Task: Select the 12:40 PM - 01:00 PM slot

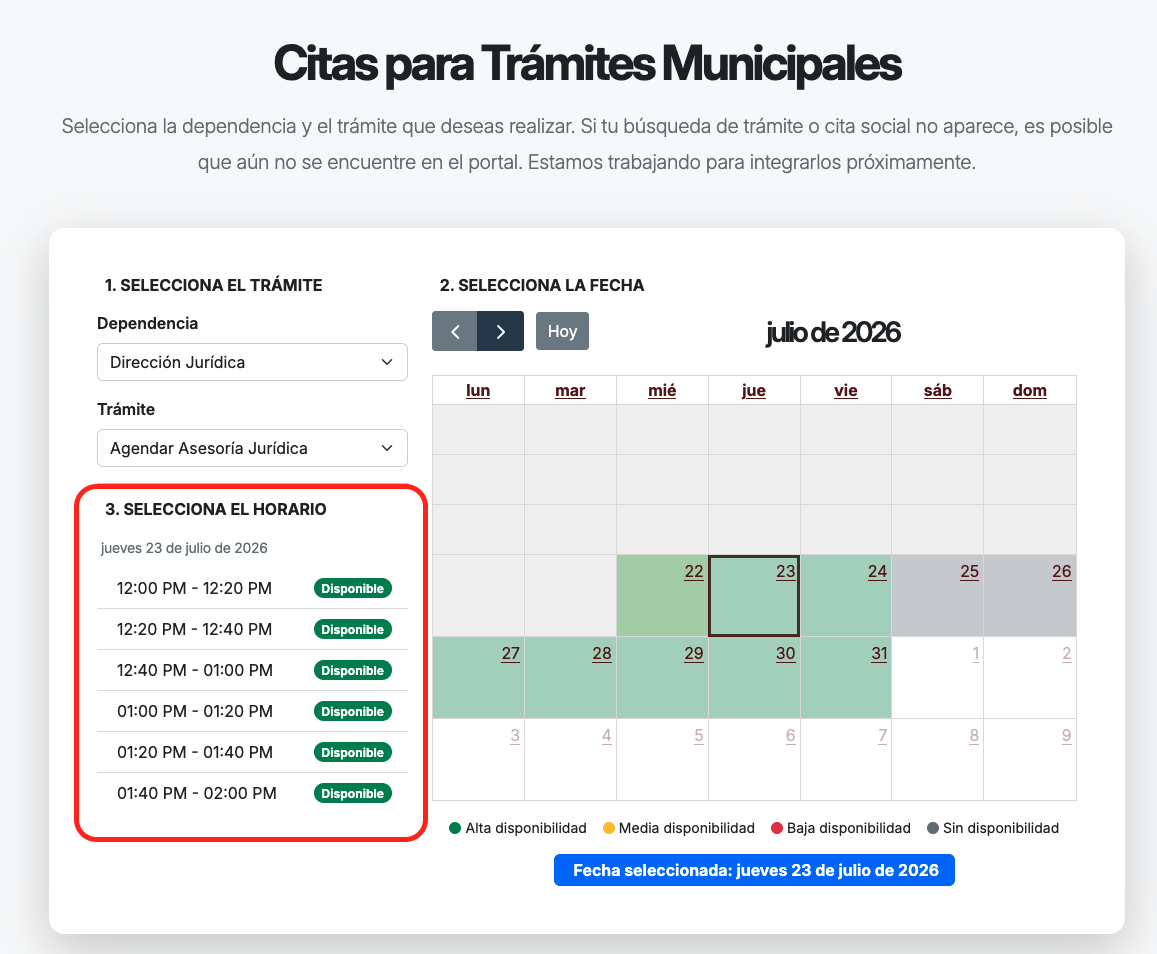Action: coord(252,671)
